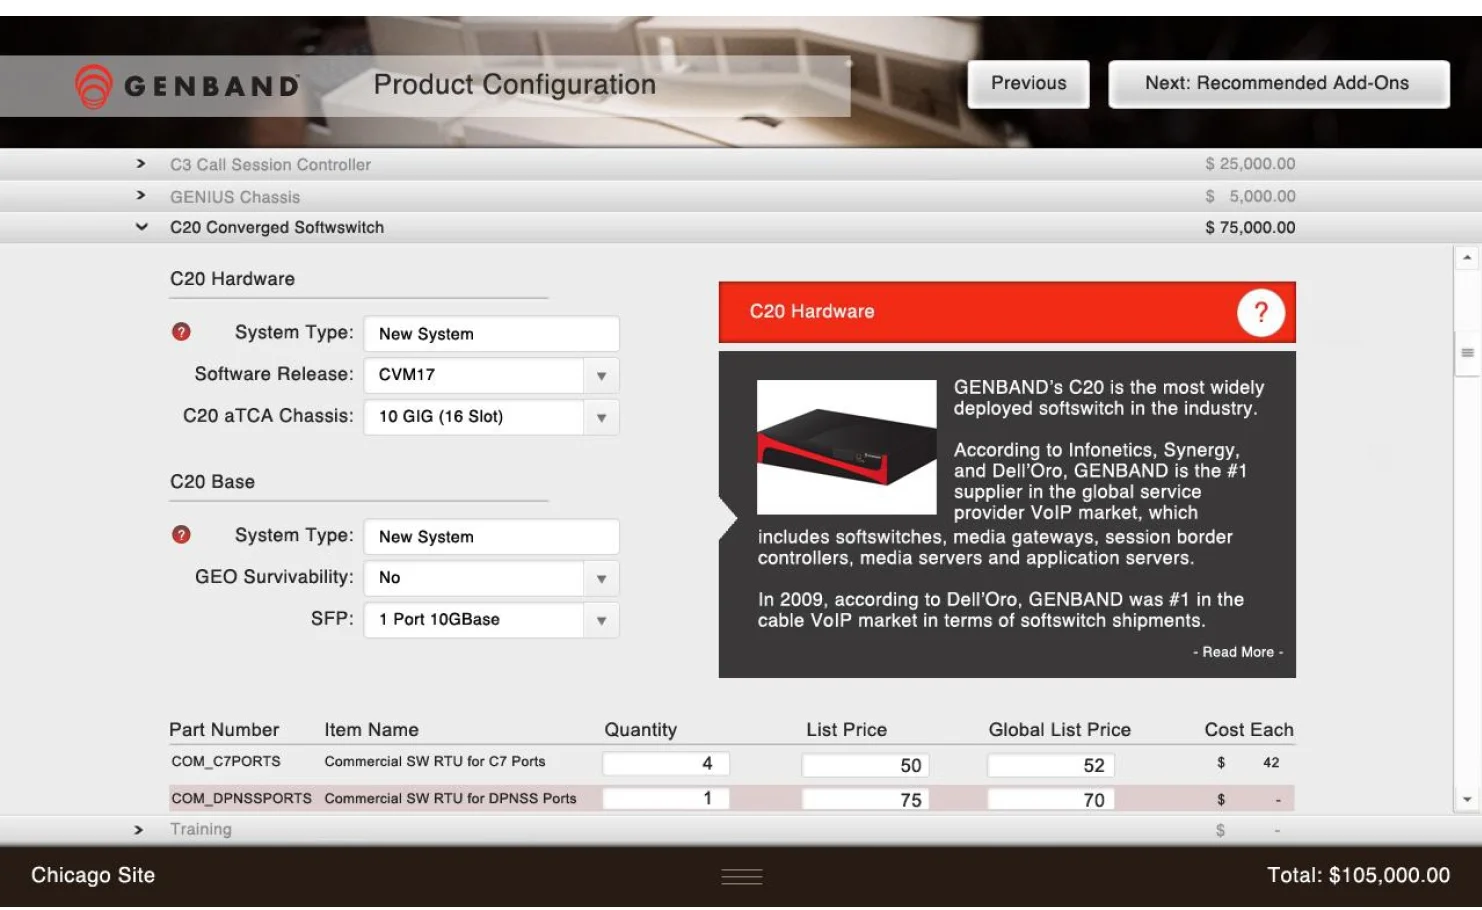Open the Software Release dropdown
This screenshot has height=910, width=1482.
coord(601,376)
